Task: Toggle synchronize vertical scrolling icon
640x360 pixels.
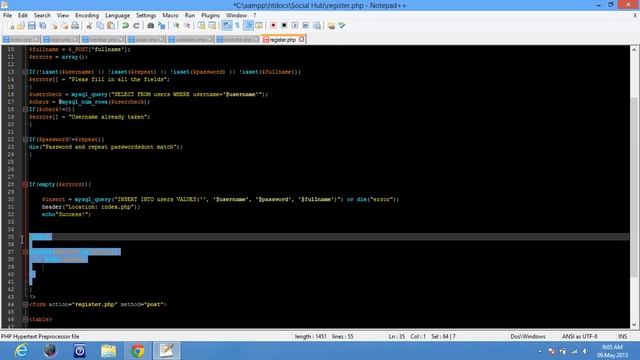Action: (201, 26)
